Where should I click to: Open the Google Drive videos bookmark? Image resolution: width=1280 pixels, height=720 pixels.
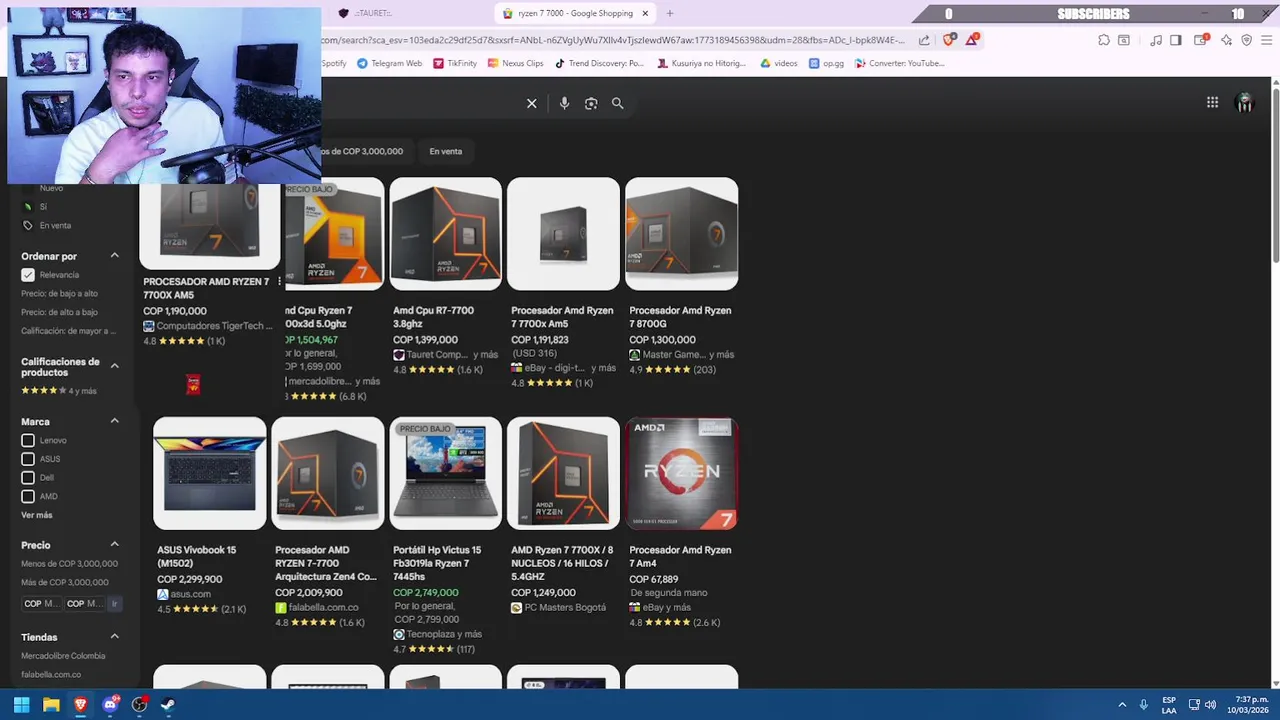(779, 63)
